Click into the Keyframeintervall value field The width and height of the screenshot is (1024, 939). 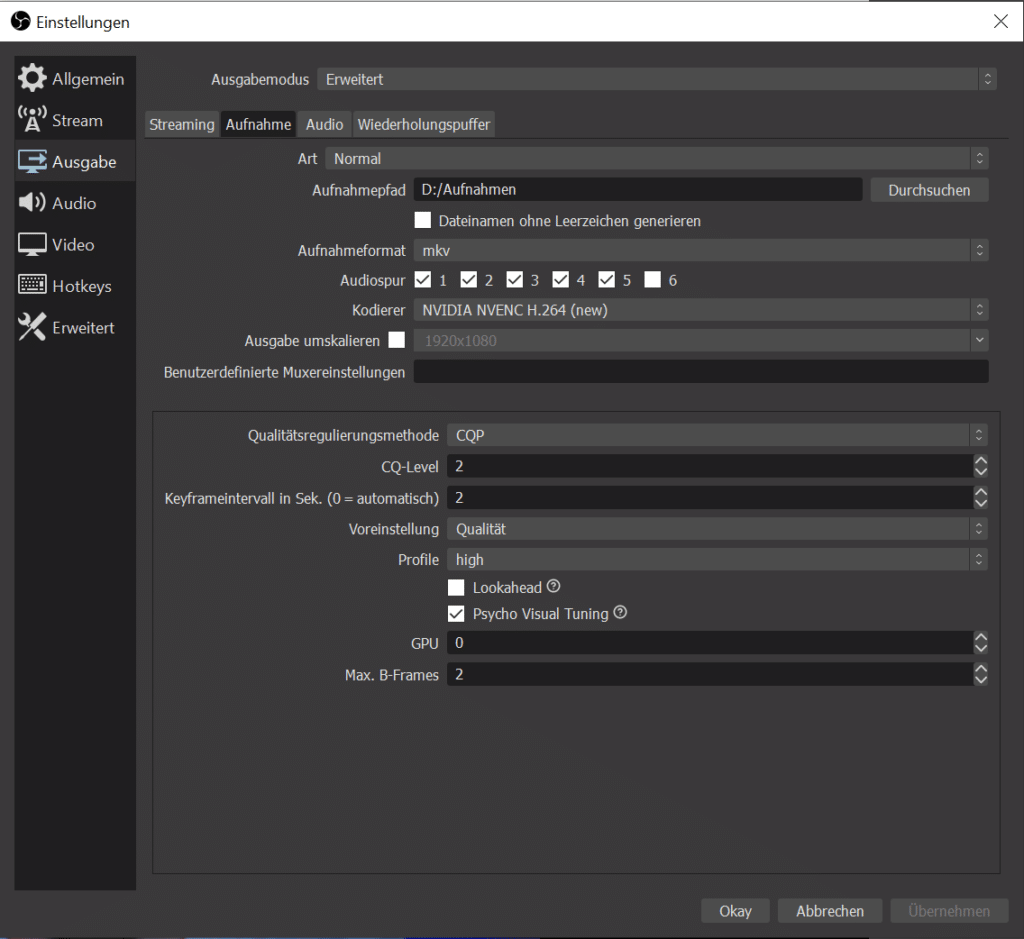click(x=710, y=498)
